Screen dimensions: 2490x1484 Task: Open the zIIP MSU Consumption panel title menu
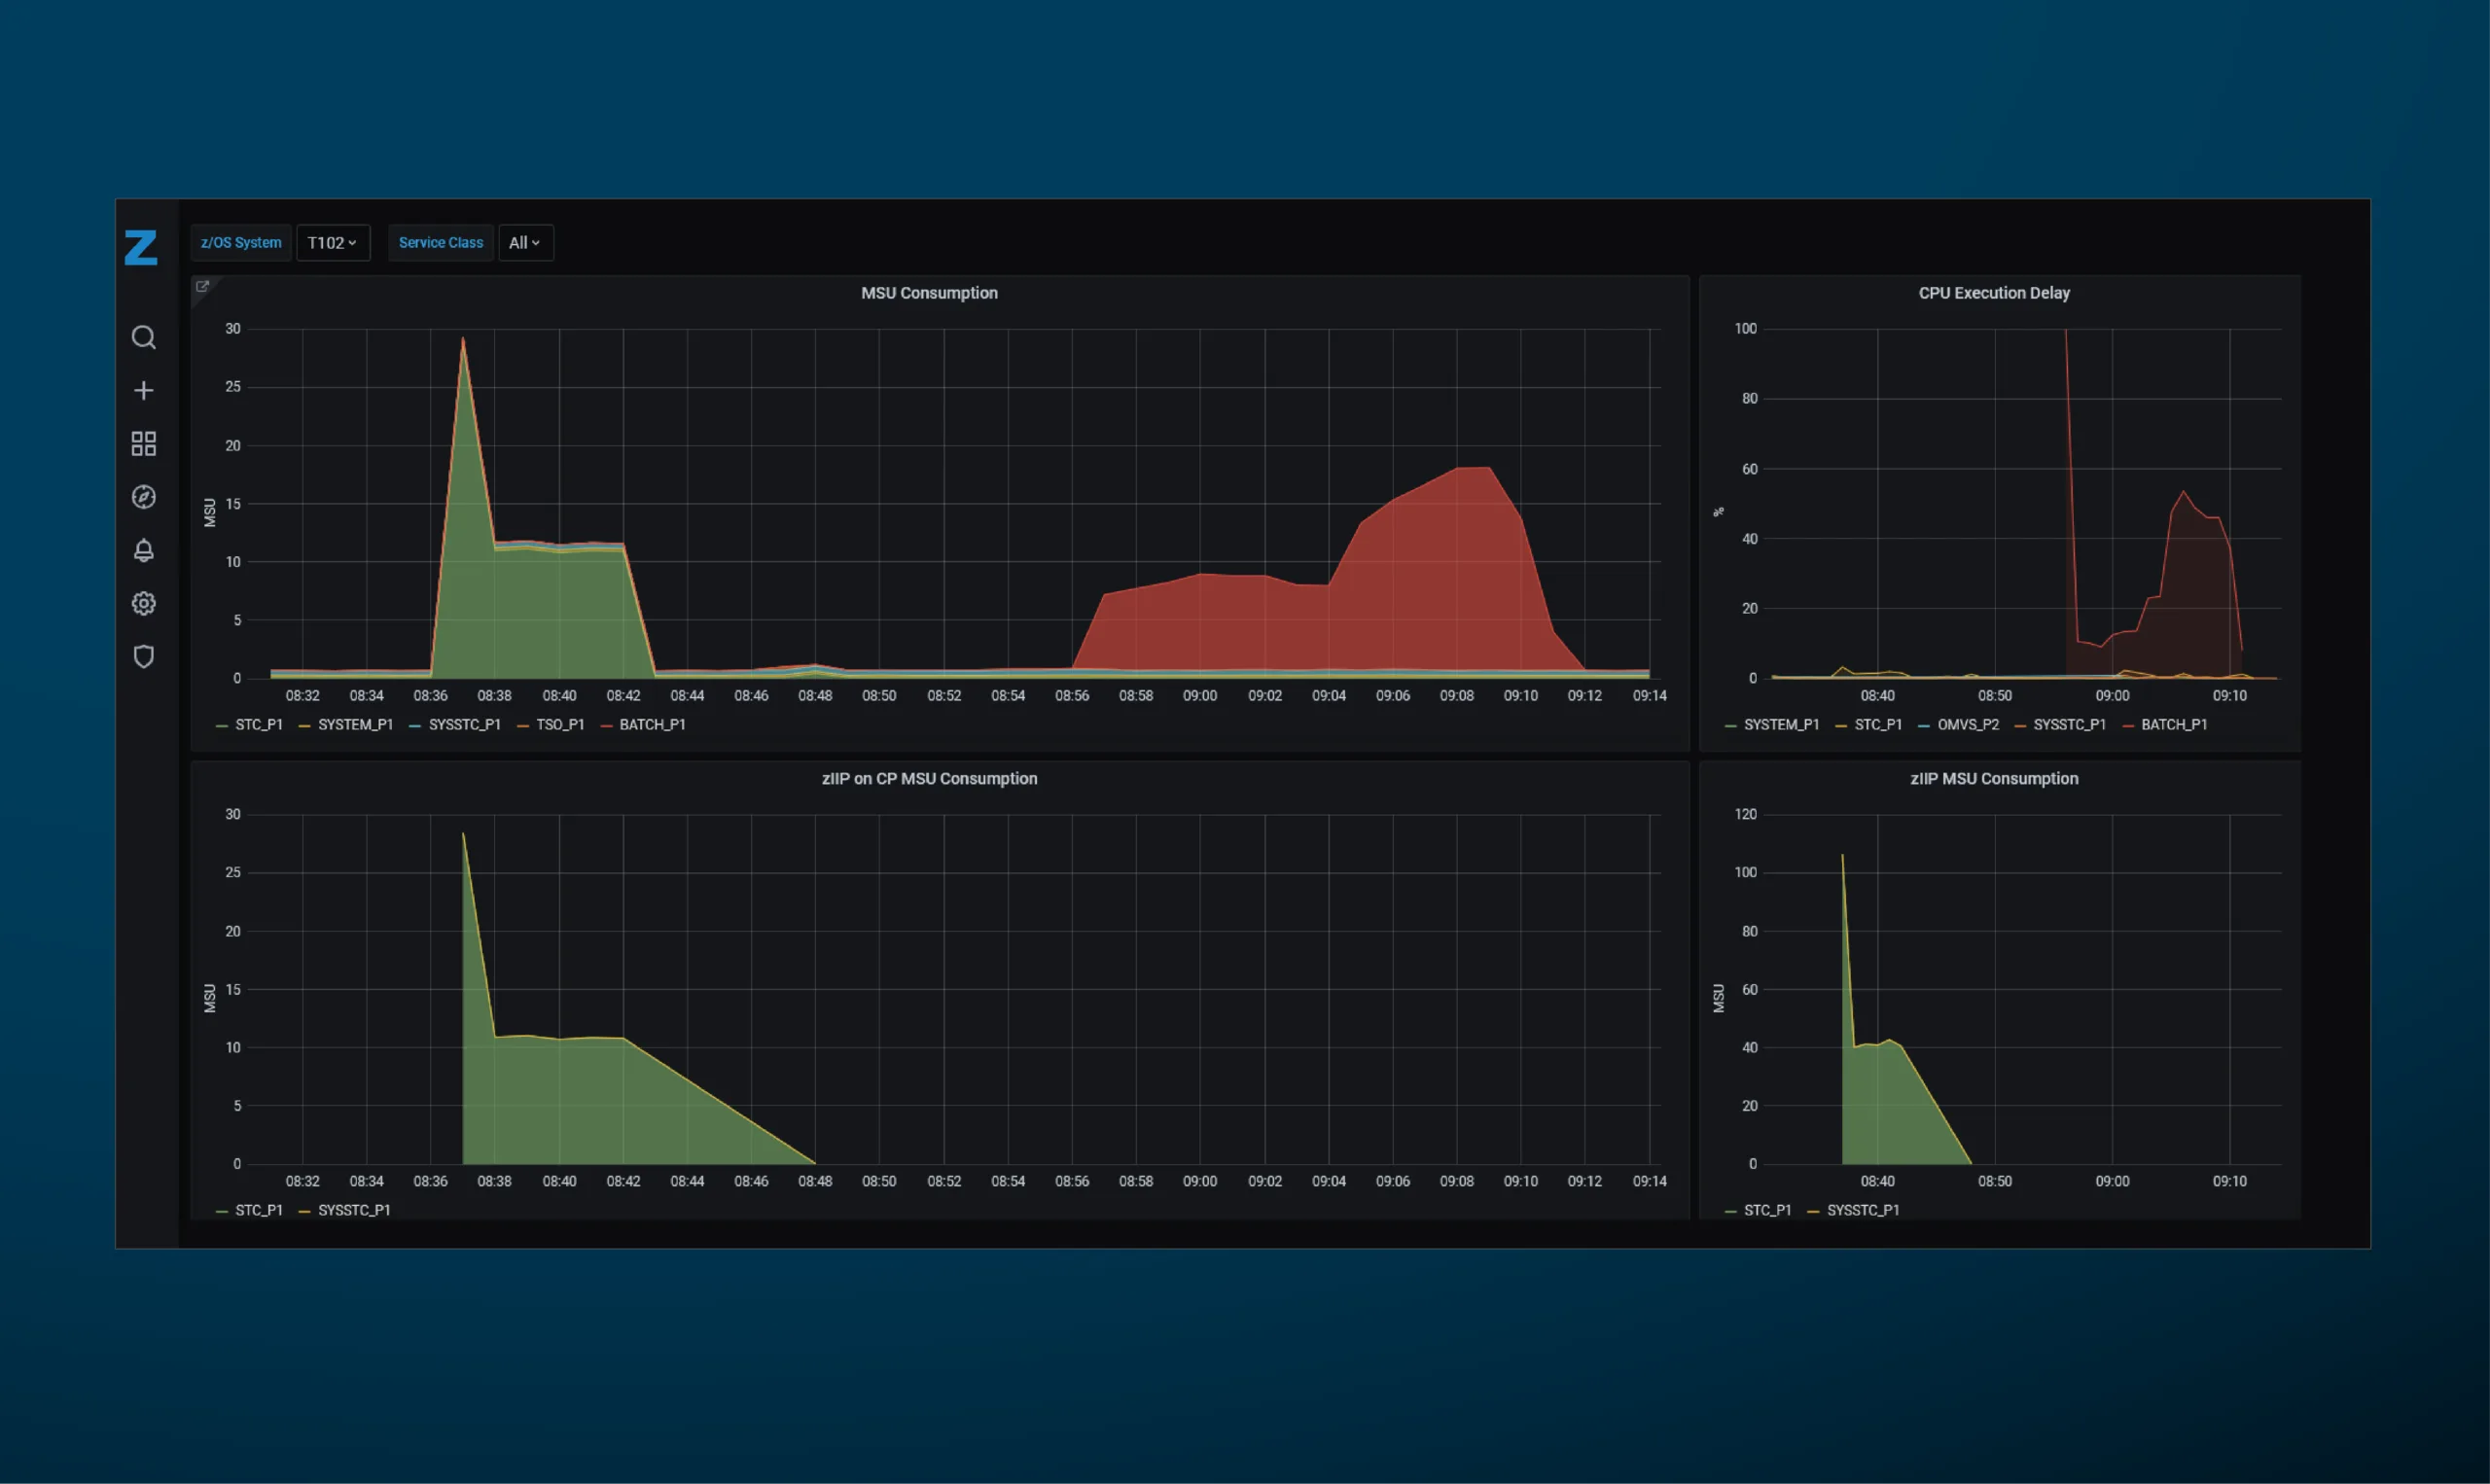pyautogui.click(x=1993, y=778)
